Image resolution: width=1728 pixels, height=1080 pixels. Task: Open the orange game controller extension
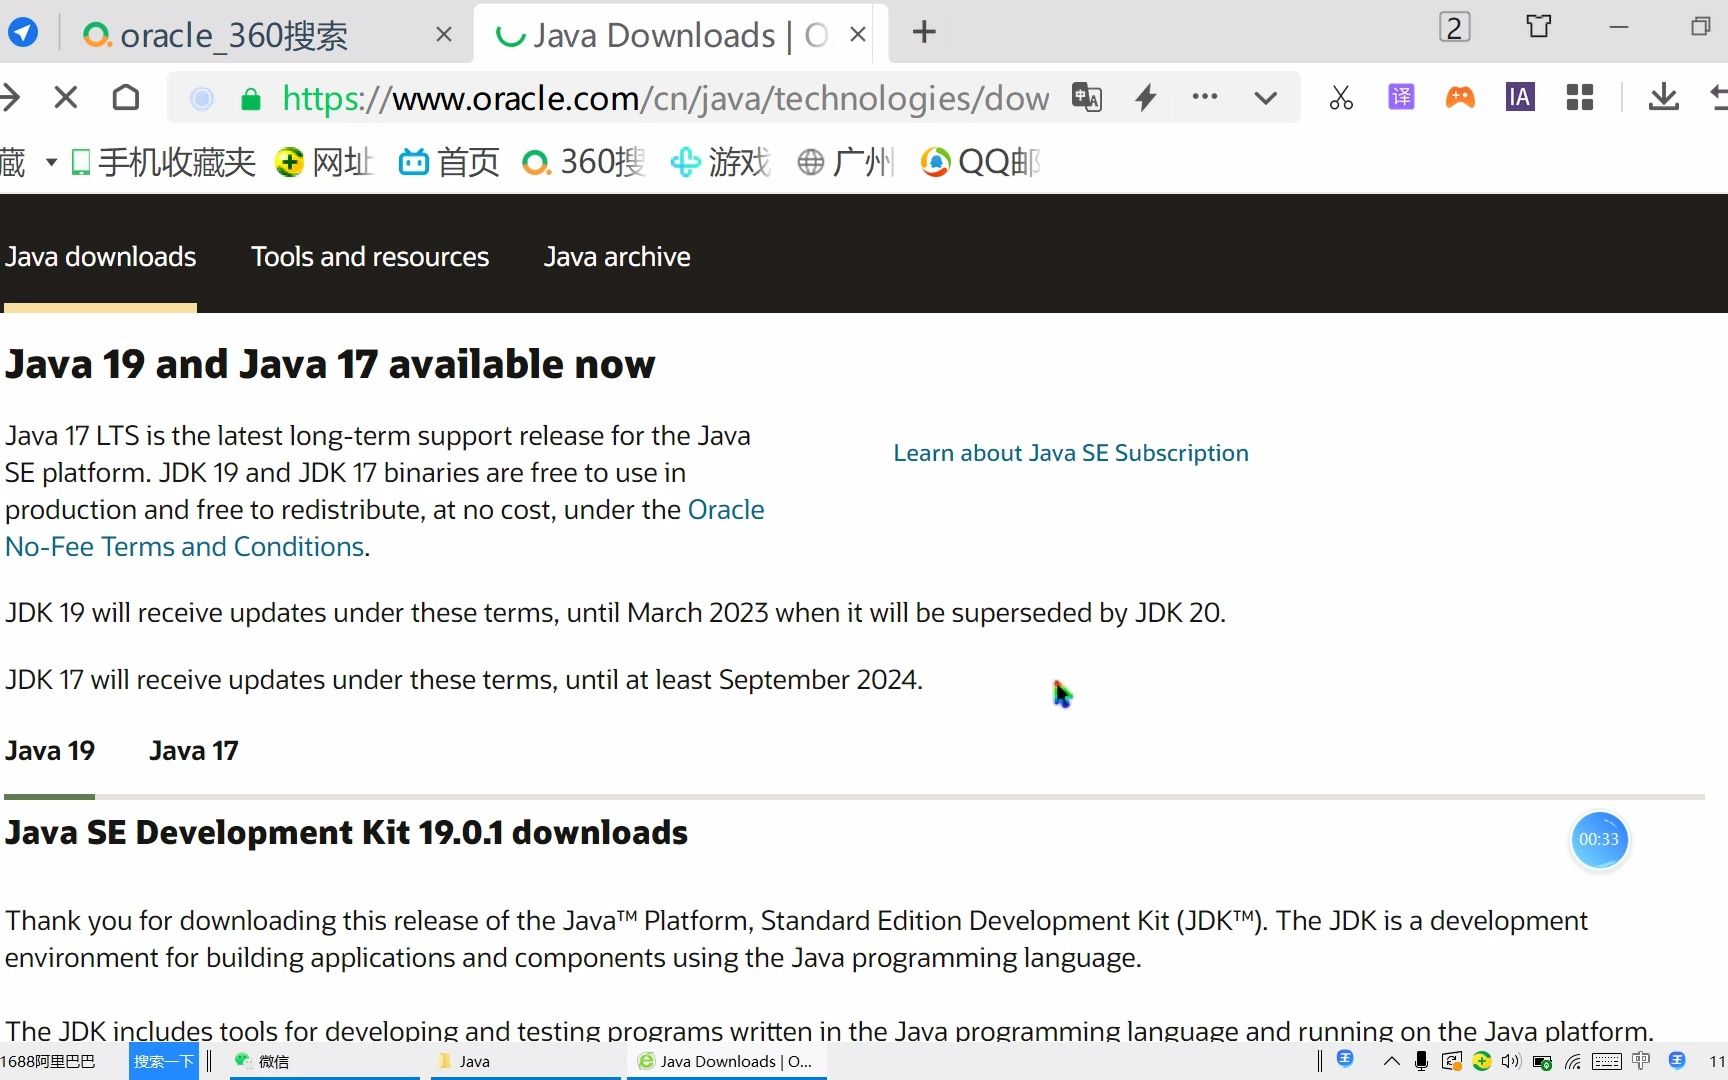point(1460,97)
